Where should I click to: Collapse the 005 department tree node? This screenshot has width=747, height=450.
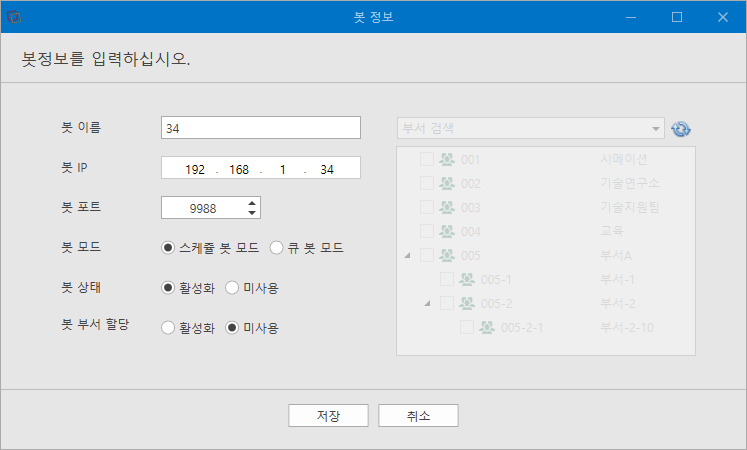pyautogui.click(x=407, y=256)
